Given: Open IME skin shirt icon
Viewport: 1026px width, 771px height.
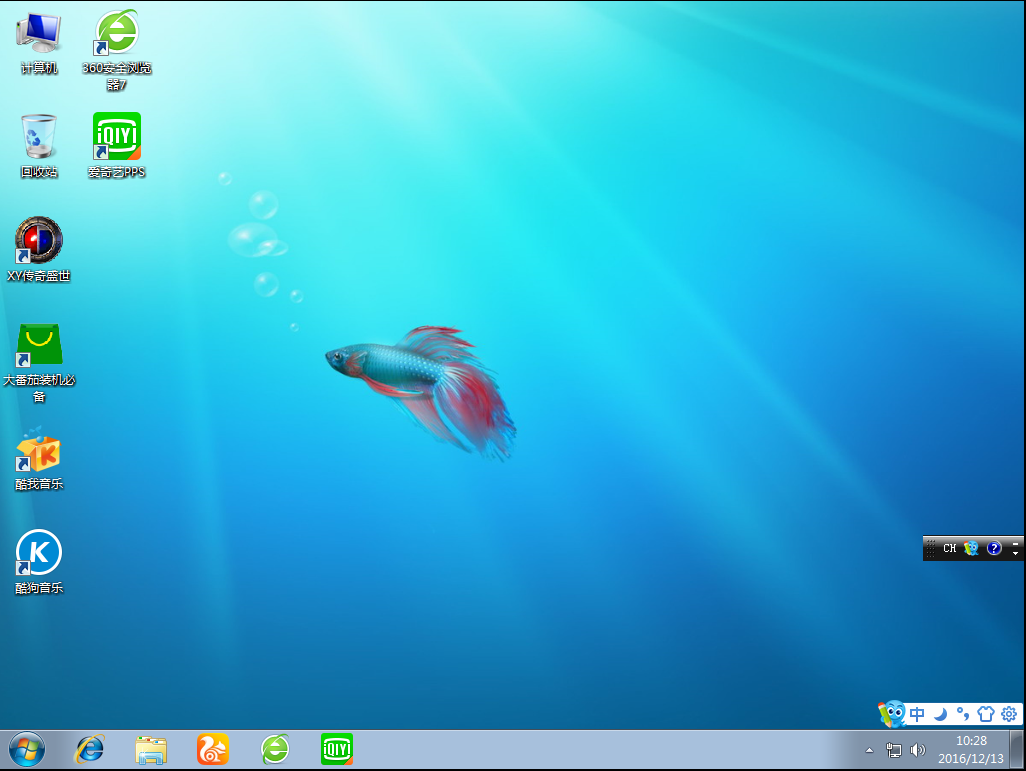Looking at the screenshot, I should (985, 714).
